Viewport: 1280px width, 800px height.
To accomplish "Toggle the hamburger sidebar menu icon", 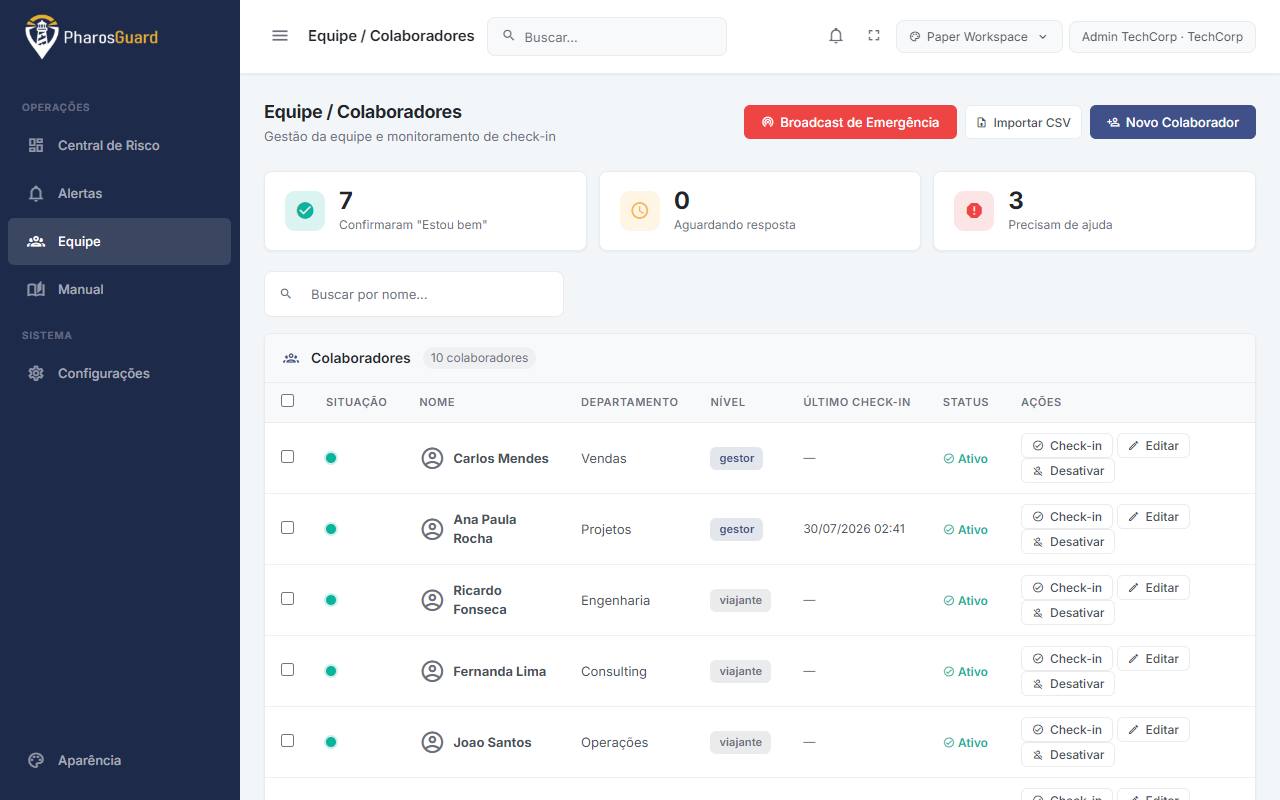I will click(x=280, y=36).
